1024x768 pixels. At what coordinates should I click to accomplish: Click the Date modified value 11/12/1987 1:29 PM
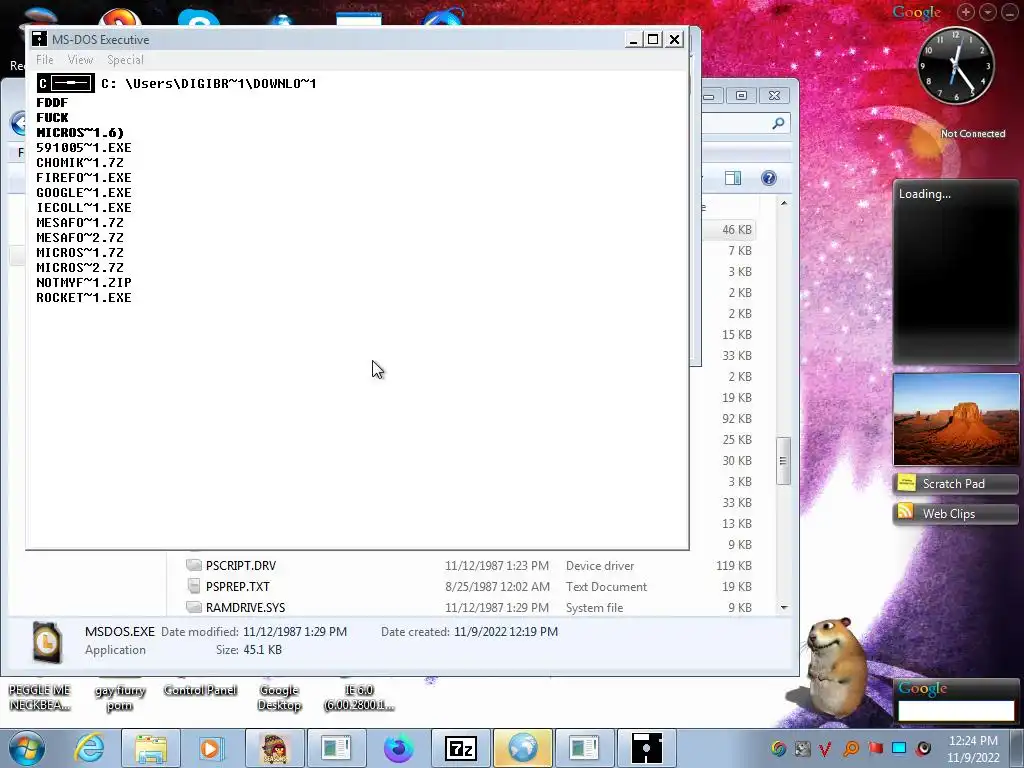point(295,632)
